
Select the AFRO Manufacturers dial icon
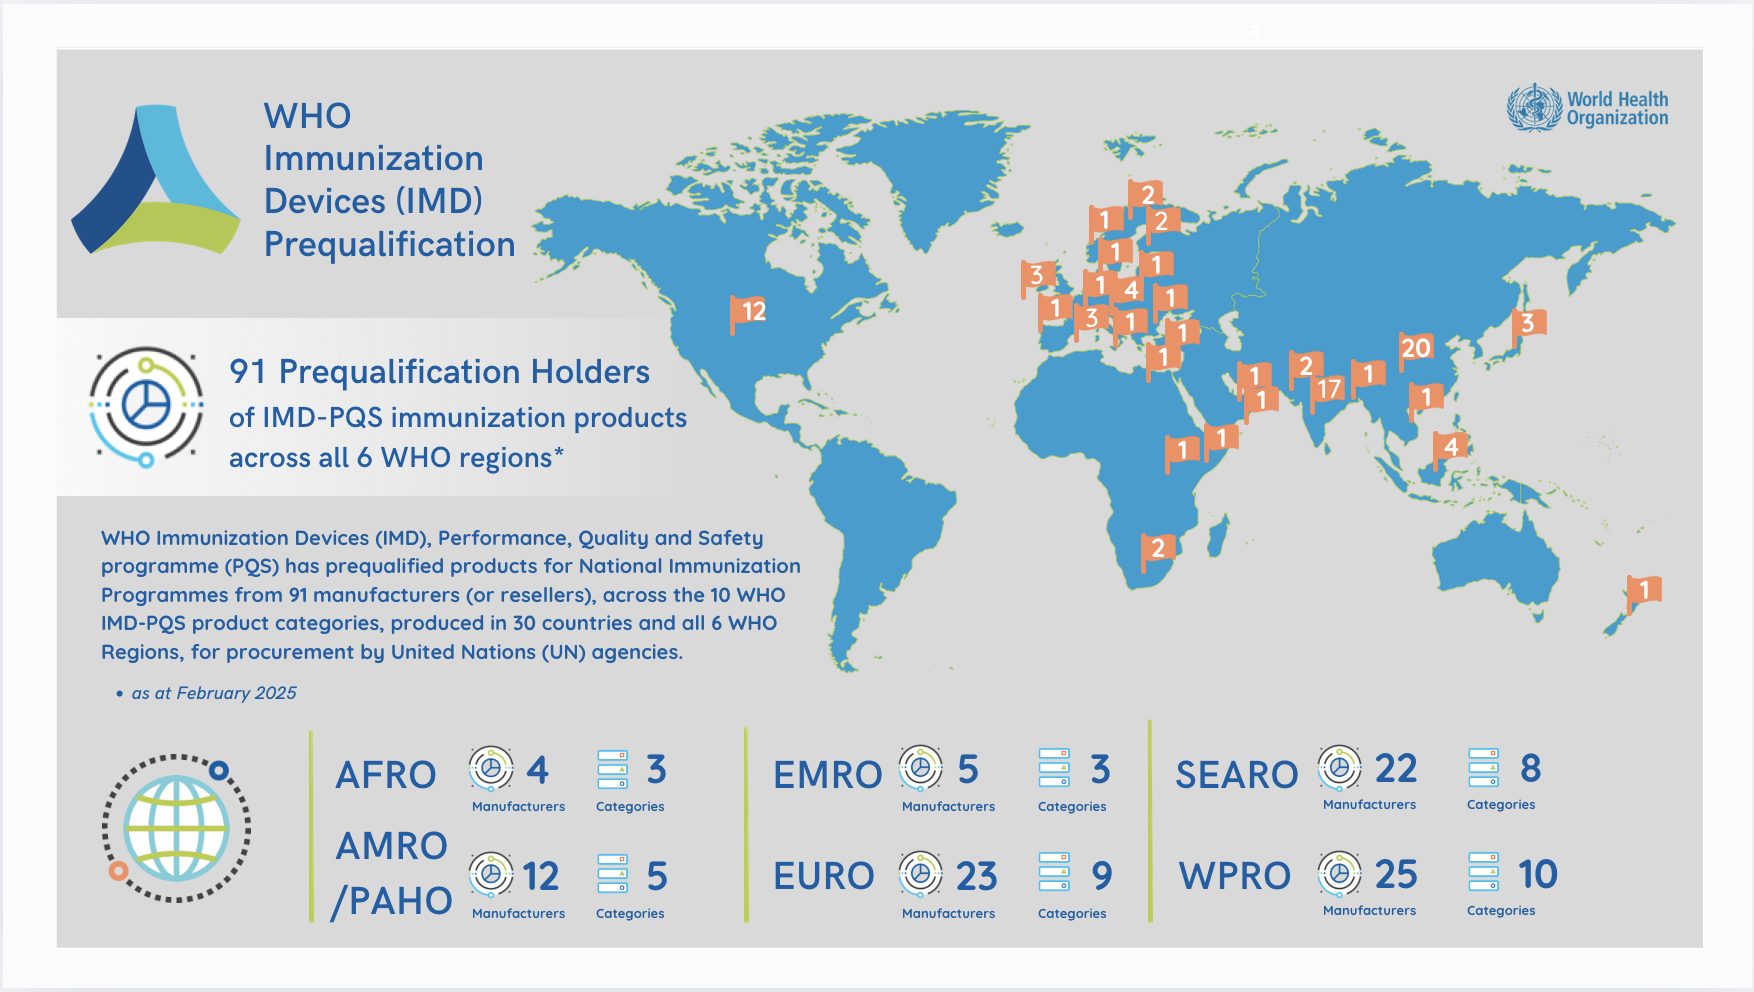click(x=491, y=767)
